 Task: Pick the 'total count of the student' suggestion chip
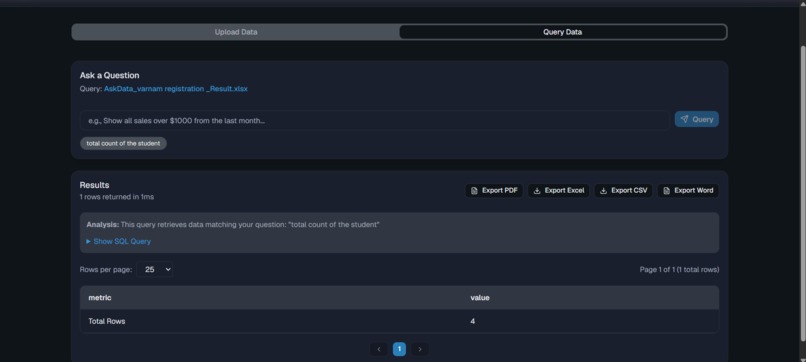click(x=123, y=143)
